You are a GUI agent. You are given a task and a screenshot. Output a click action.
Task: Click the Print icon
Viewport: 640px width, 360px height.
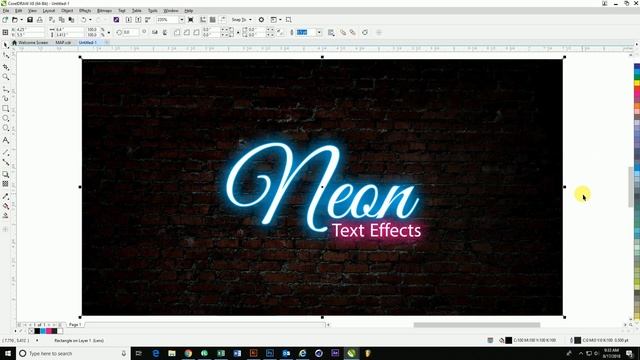(x=40, y=20)
